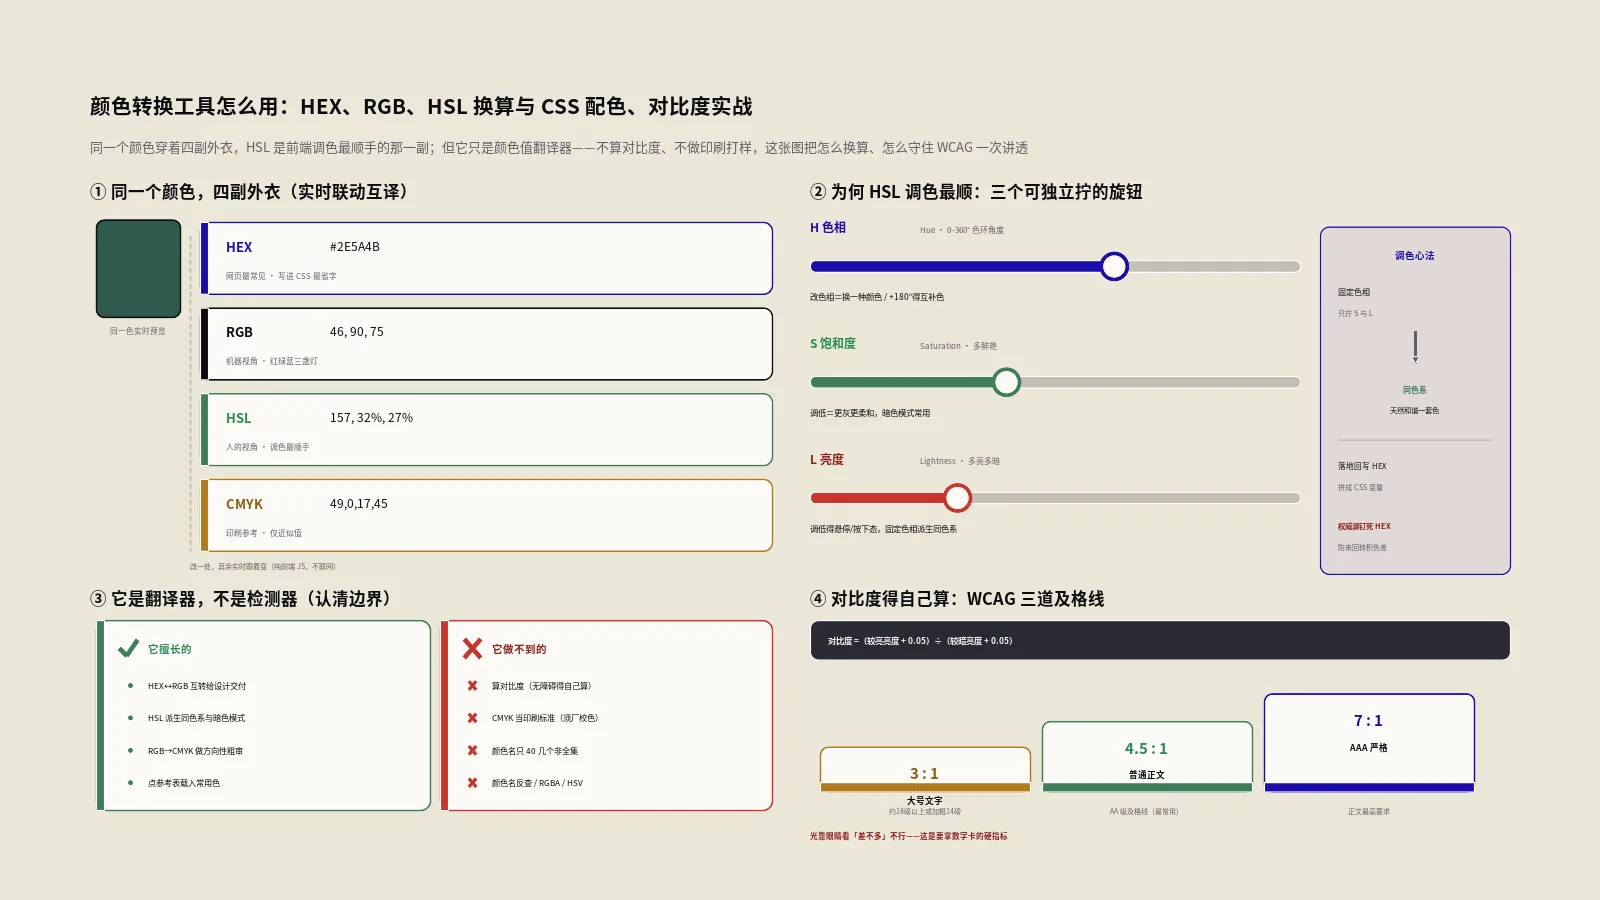Click the L 亮度 slider label
Screen dimensions: 1600x900
(x=827, y=460)
